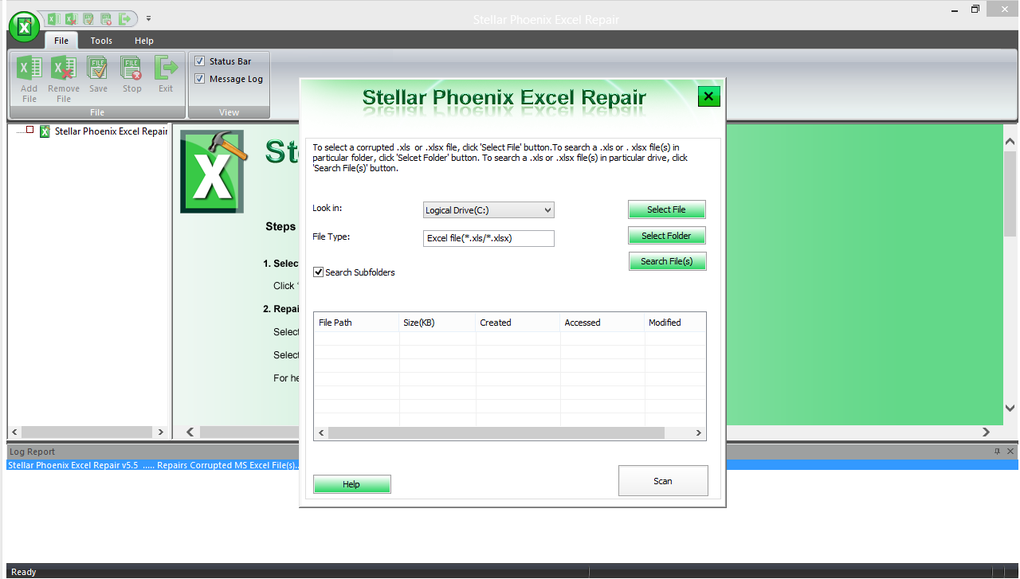Click the tree panel scroll left arrow
Viewport: 1020px width, 579px height.
point(15,432)
